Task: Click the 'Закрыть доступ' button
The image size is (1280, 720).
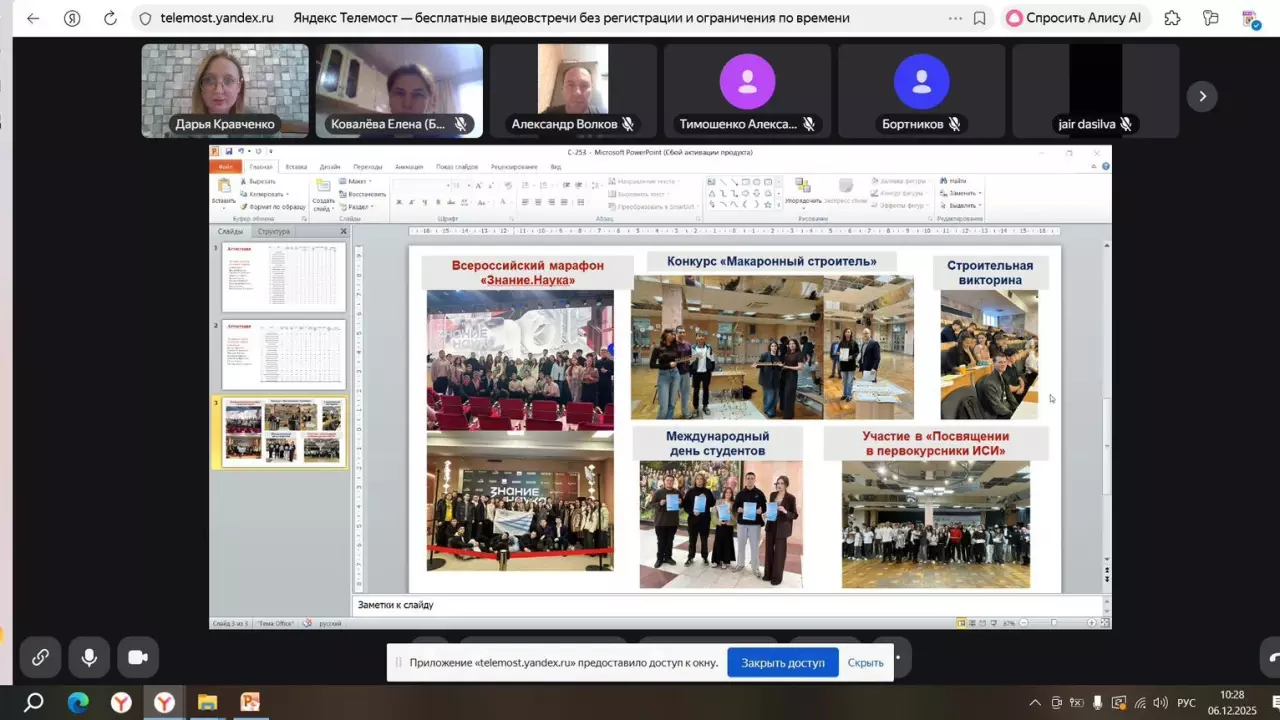Action: click(782, 662)
